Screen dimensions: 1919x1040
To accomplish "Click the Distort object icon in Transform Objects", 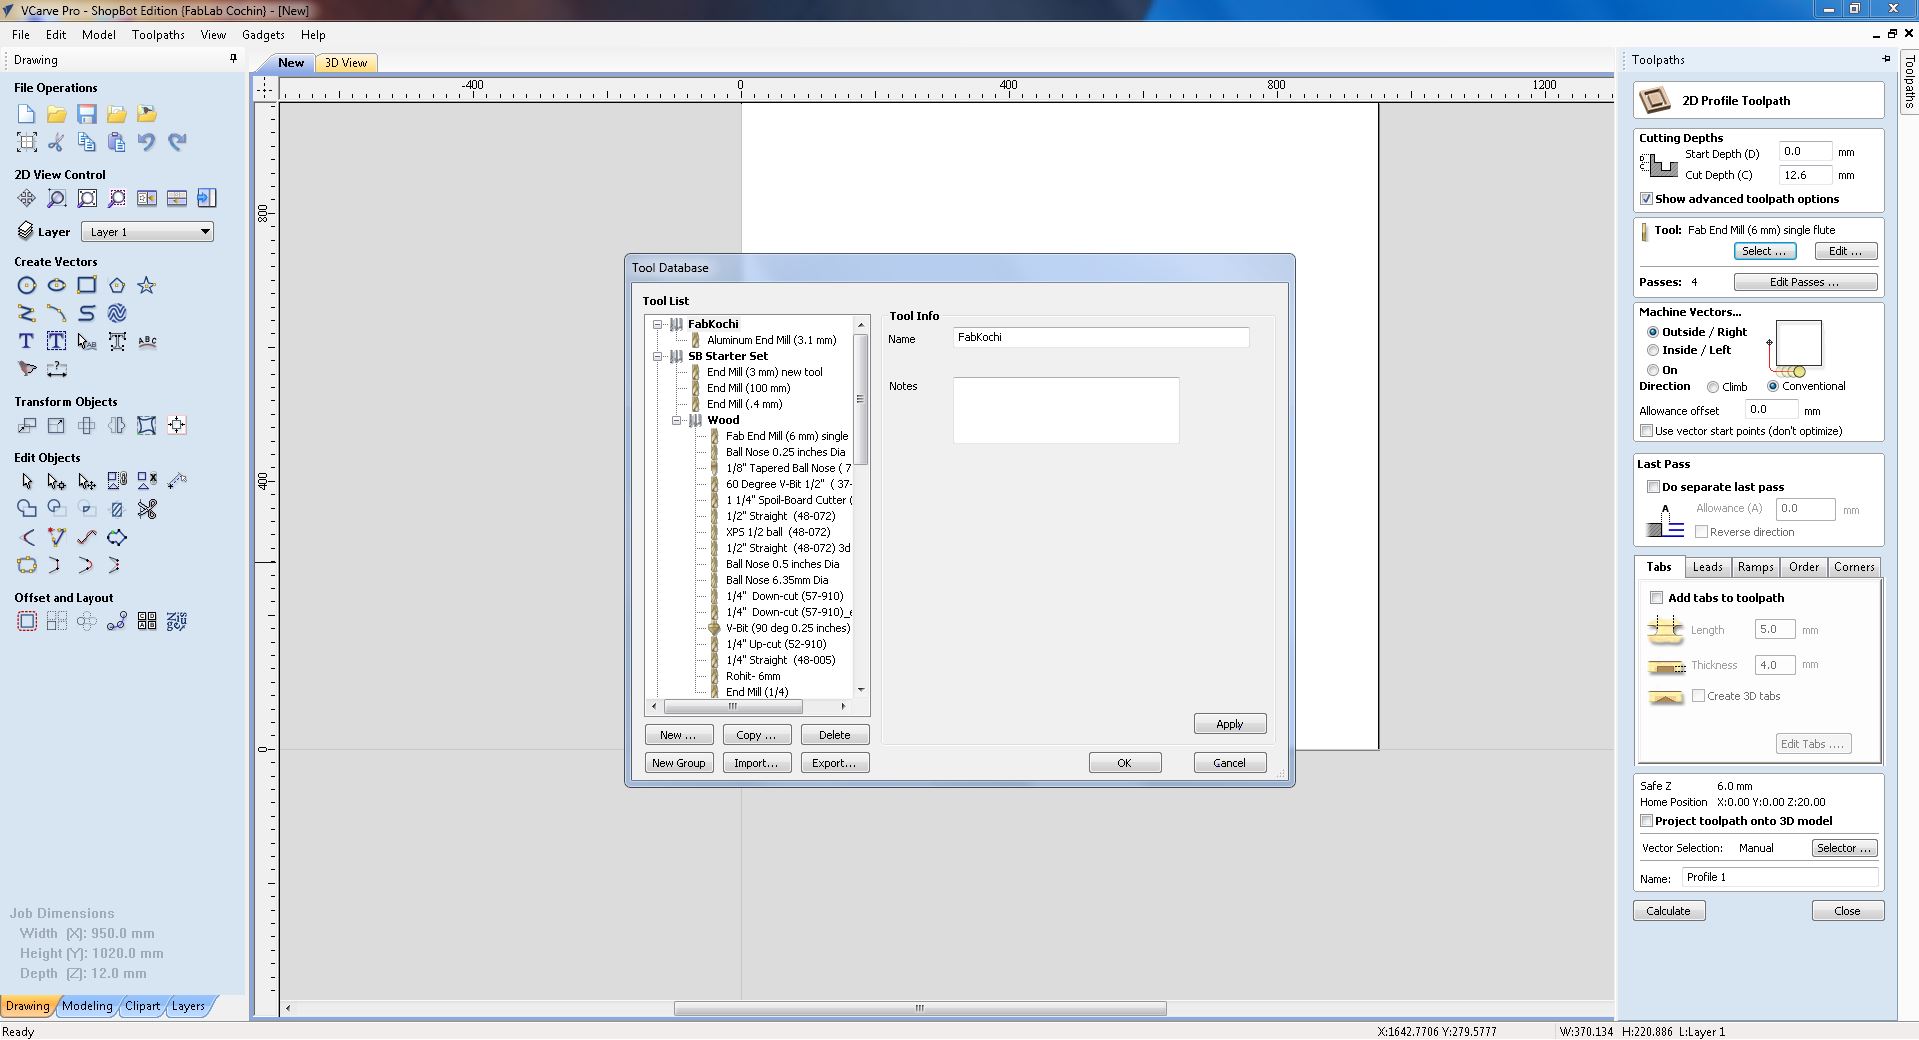I will tap(147, 425).
